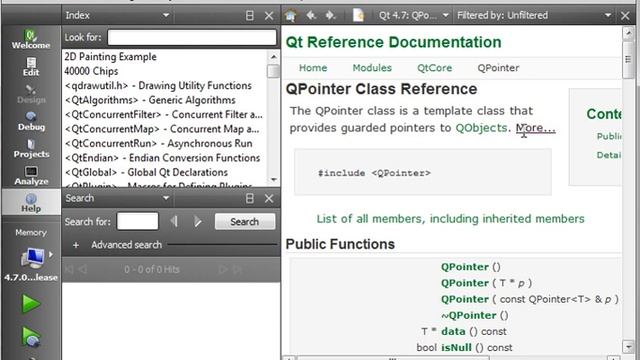640x360 pixels.
Task: Select <QtEndian> Endian Conversion Functions entry
Action: 162,158
